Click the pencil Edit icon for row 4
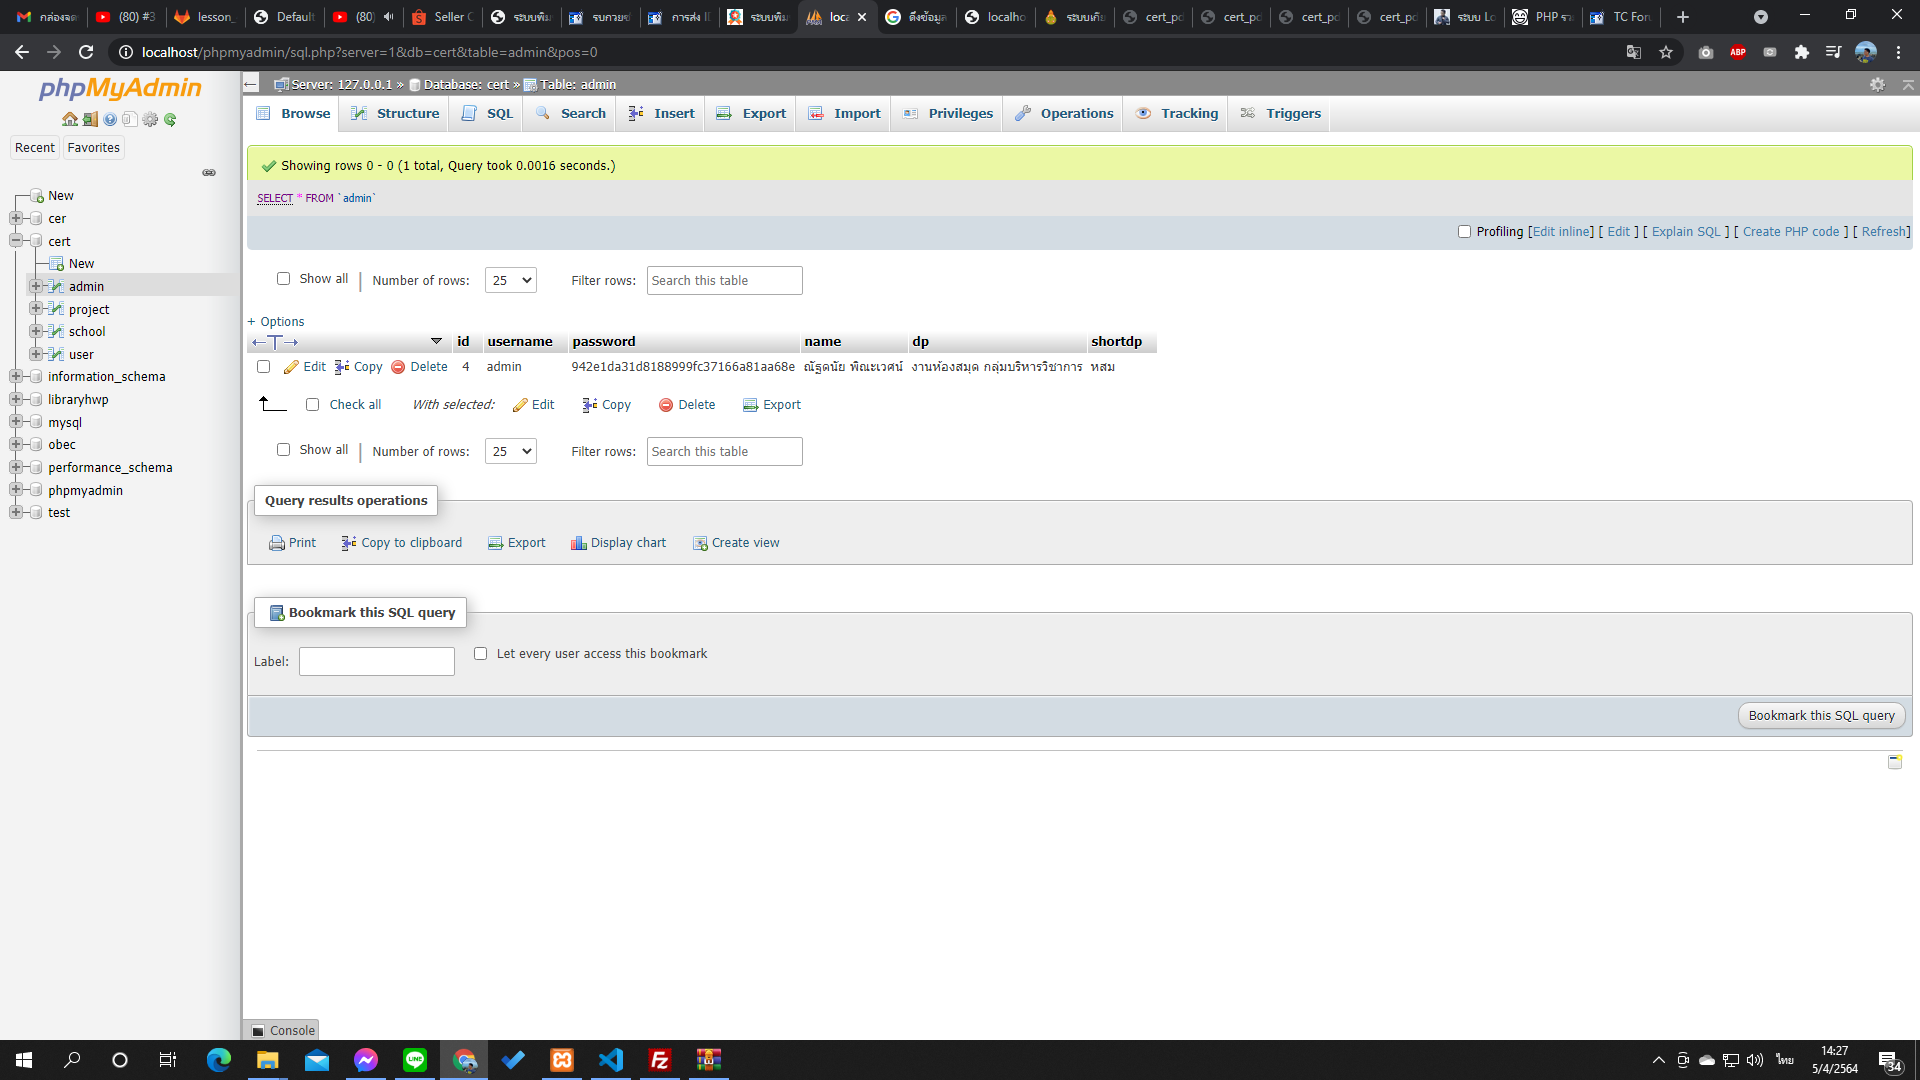 [291, 367]
